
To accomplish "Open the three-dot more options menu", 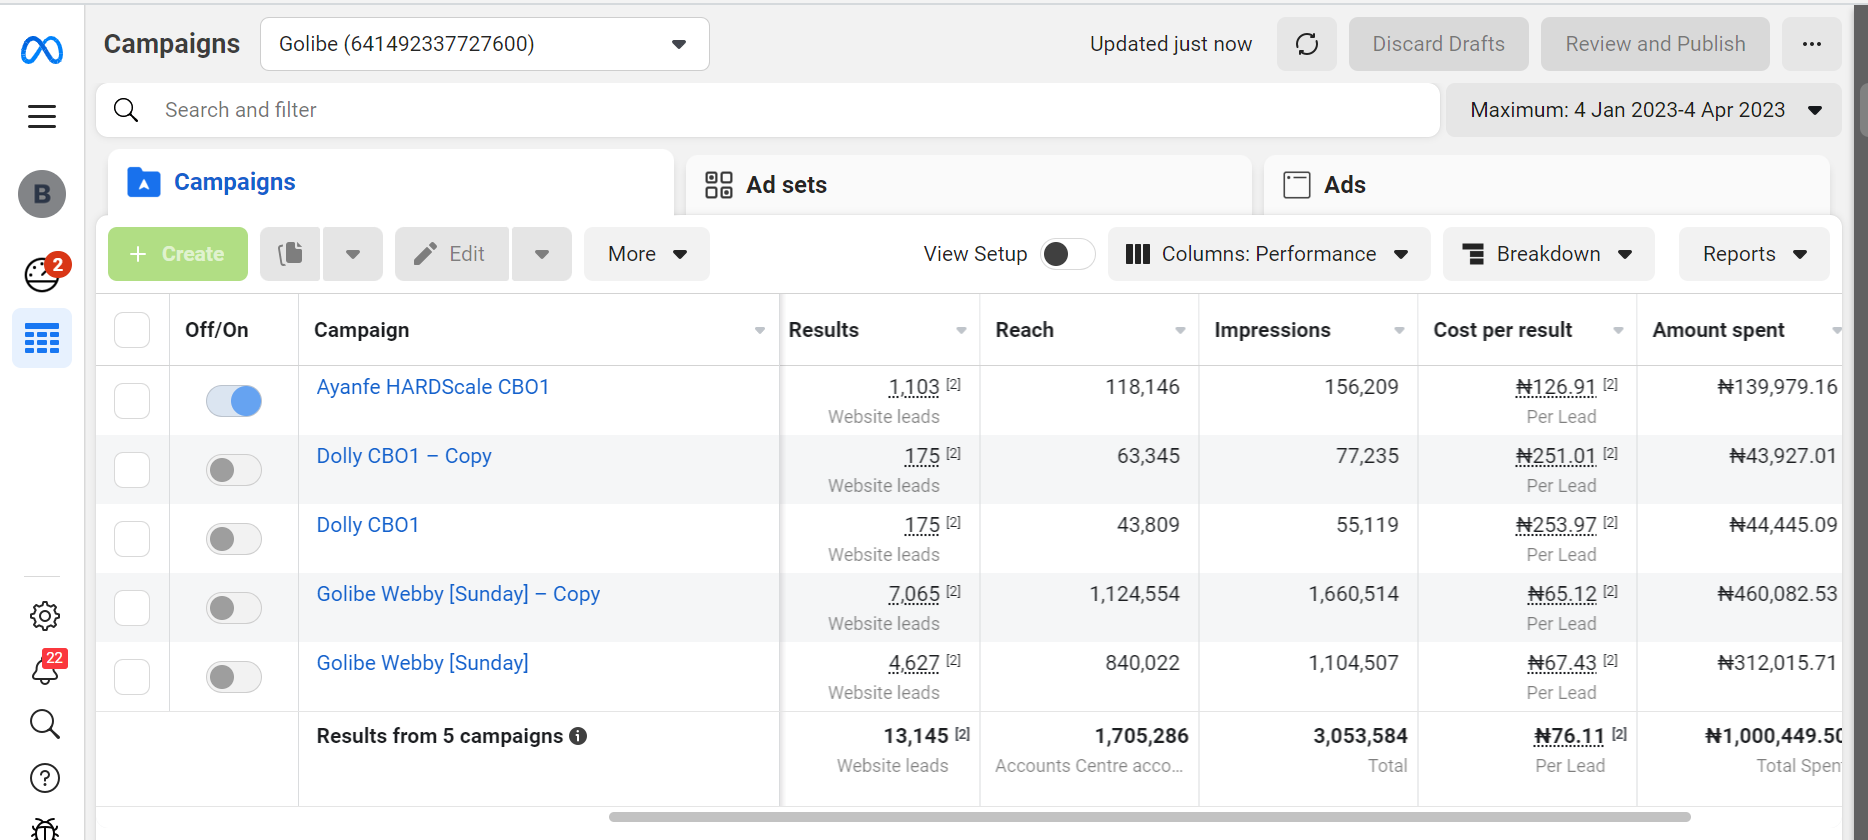I will [1812, 44].
